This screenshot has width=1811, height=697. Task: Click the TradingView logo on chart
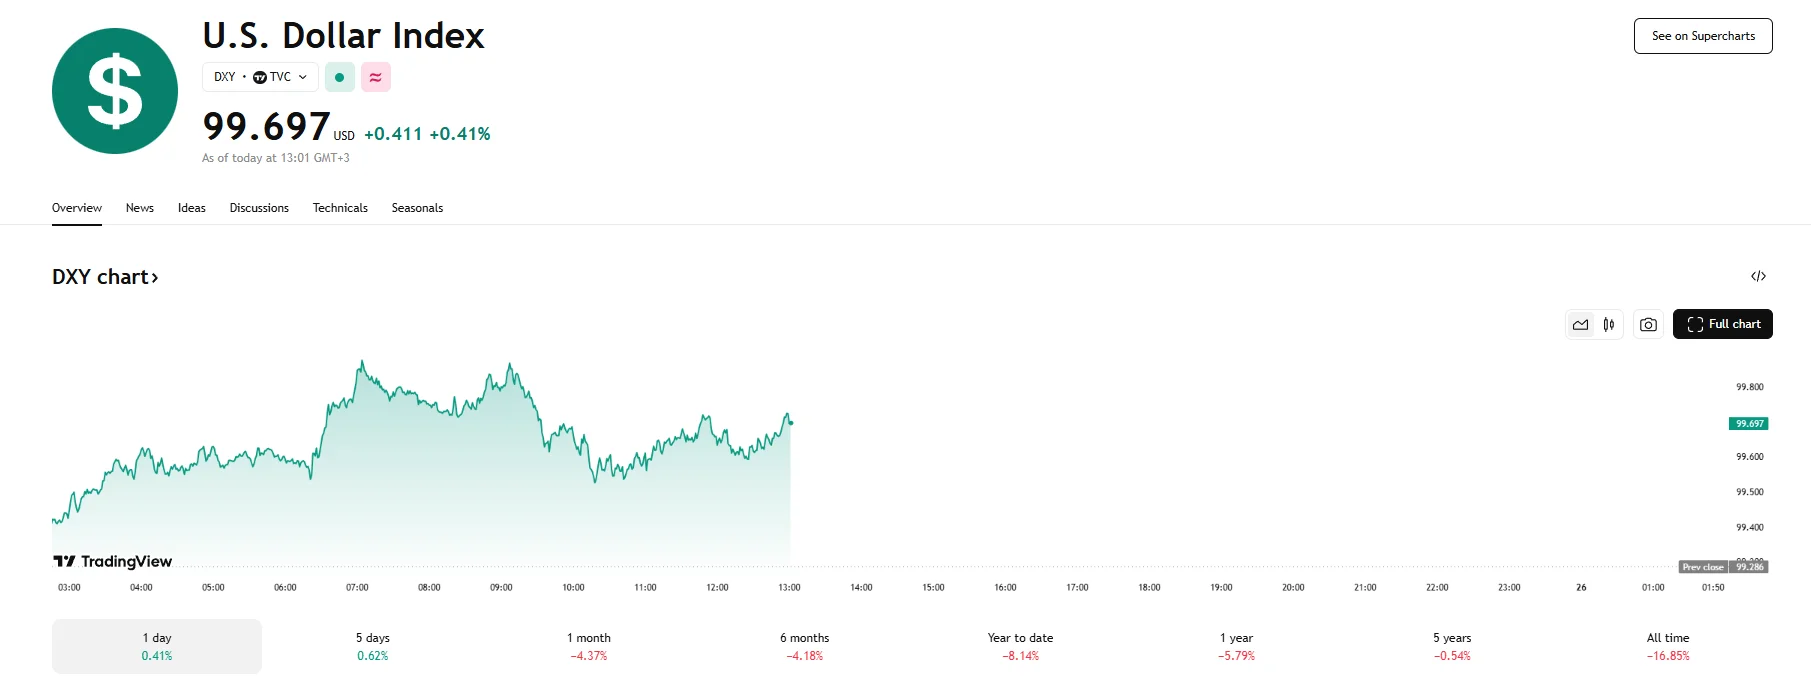(113, 561)
